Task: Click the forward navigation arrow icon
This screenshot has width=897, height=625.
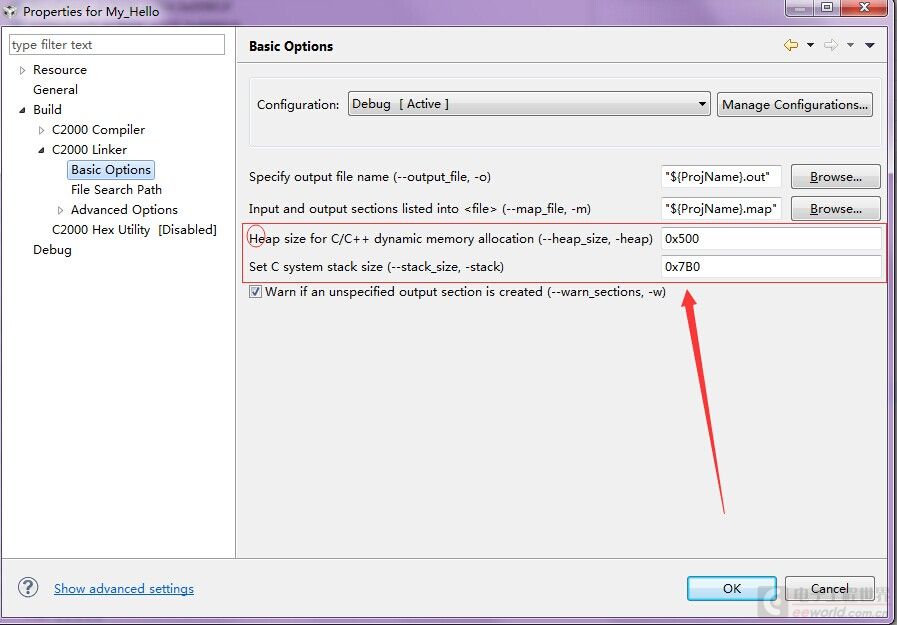Action: point(831,45)
